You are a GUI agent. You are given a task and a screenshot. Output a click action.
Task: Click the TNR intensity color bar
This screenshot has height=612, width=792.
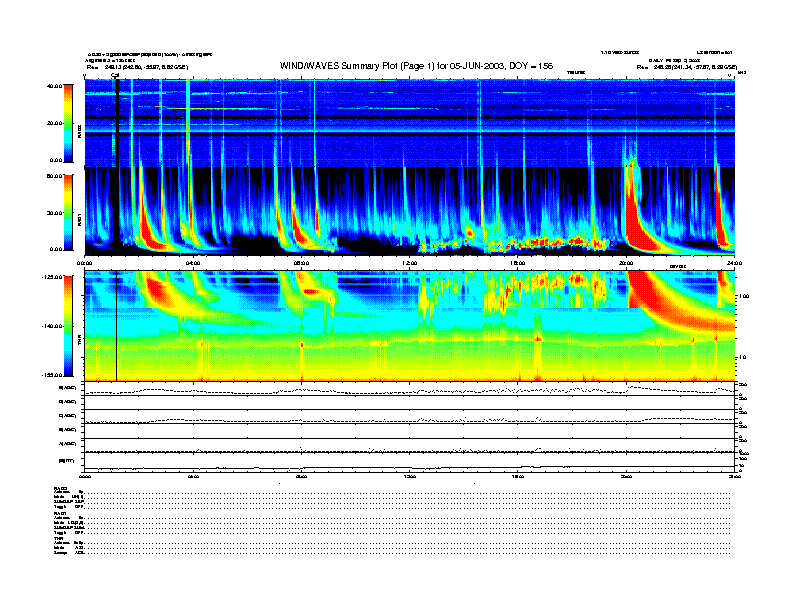pyautogui.click(x=68, y=326)
